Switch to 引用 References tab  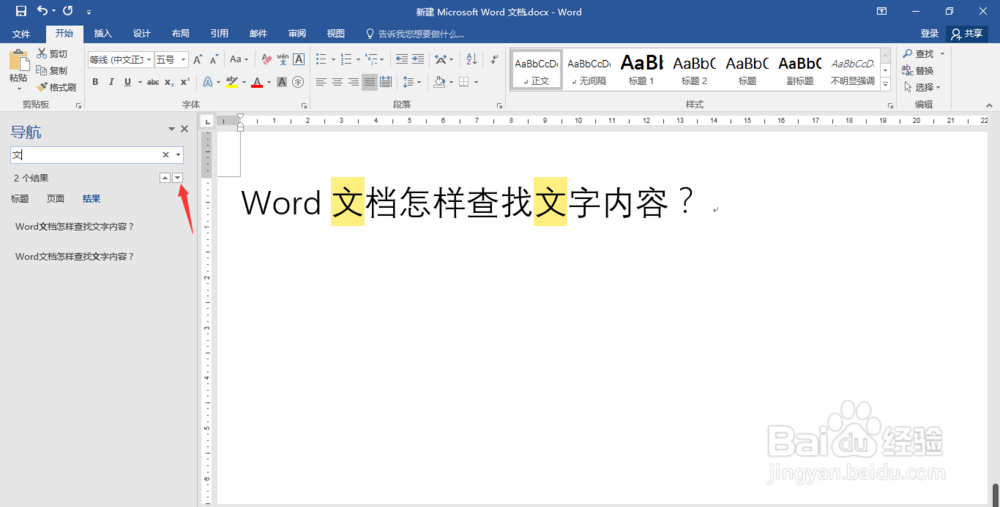(219, 33)
